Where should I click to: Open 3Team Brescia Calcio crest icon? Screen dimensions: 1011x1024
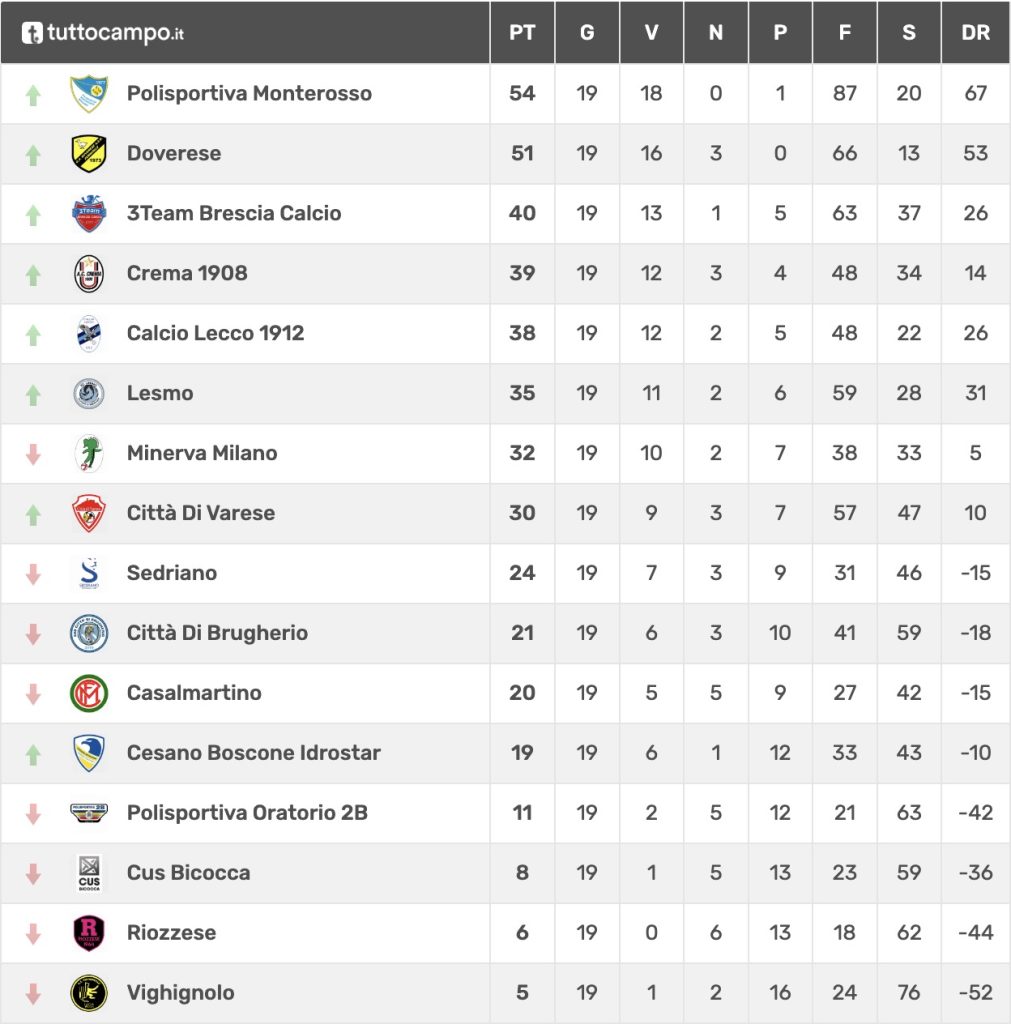(89, 214)
